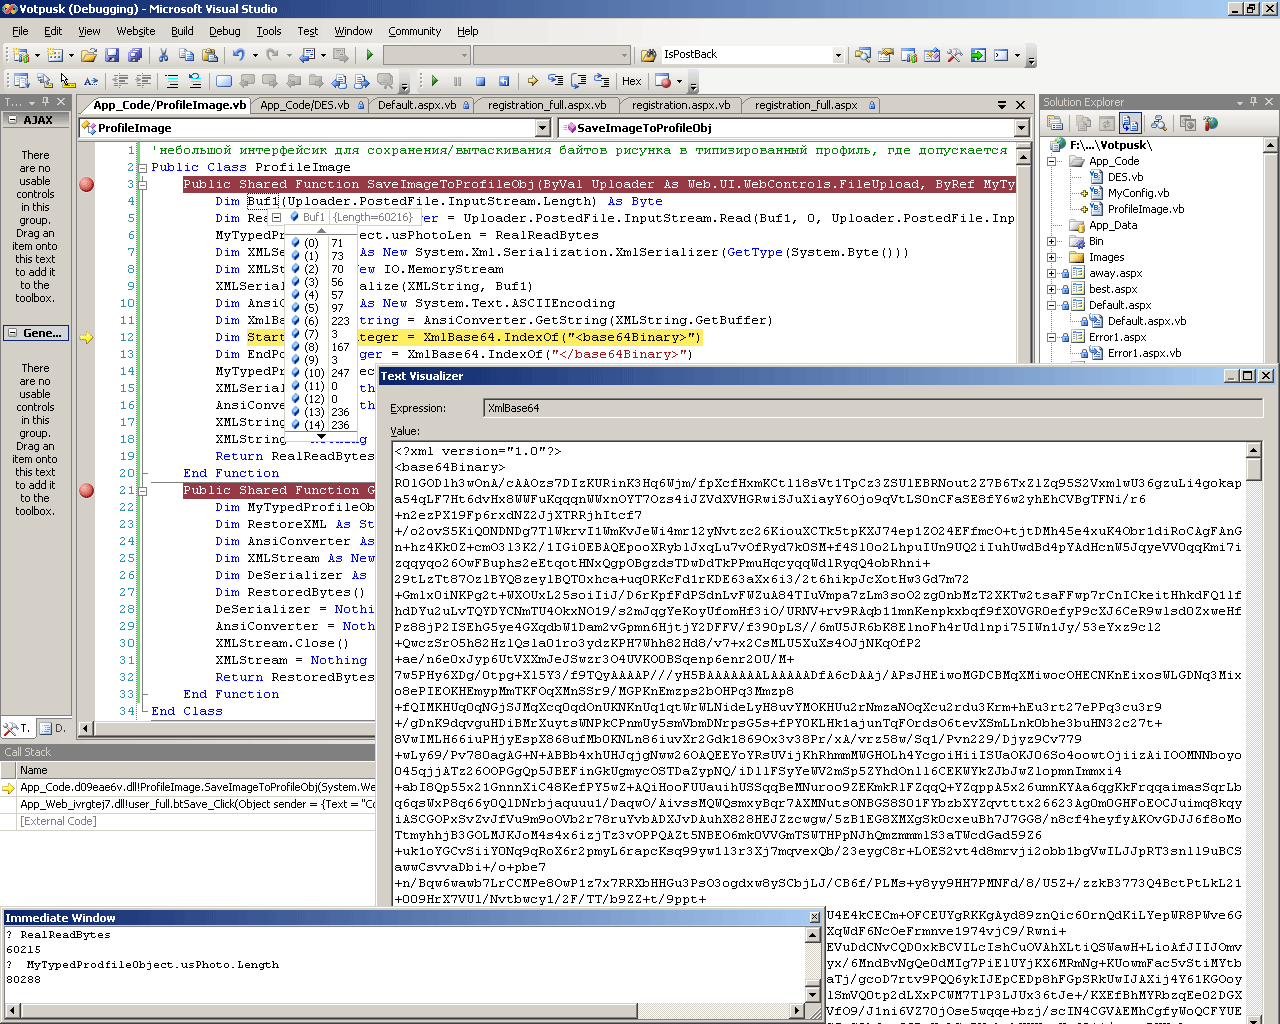Click the Save All icon
Viewport: 1280px width, 1024px height.
tap(135, 55)
